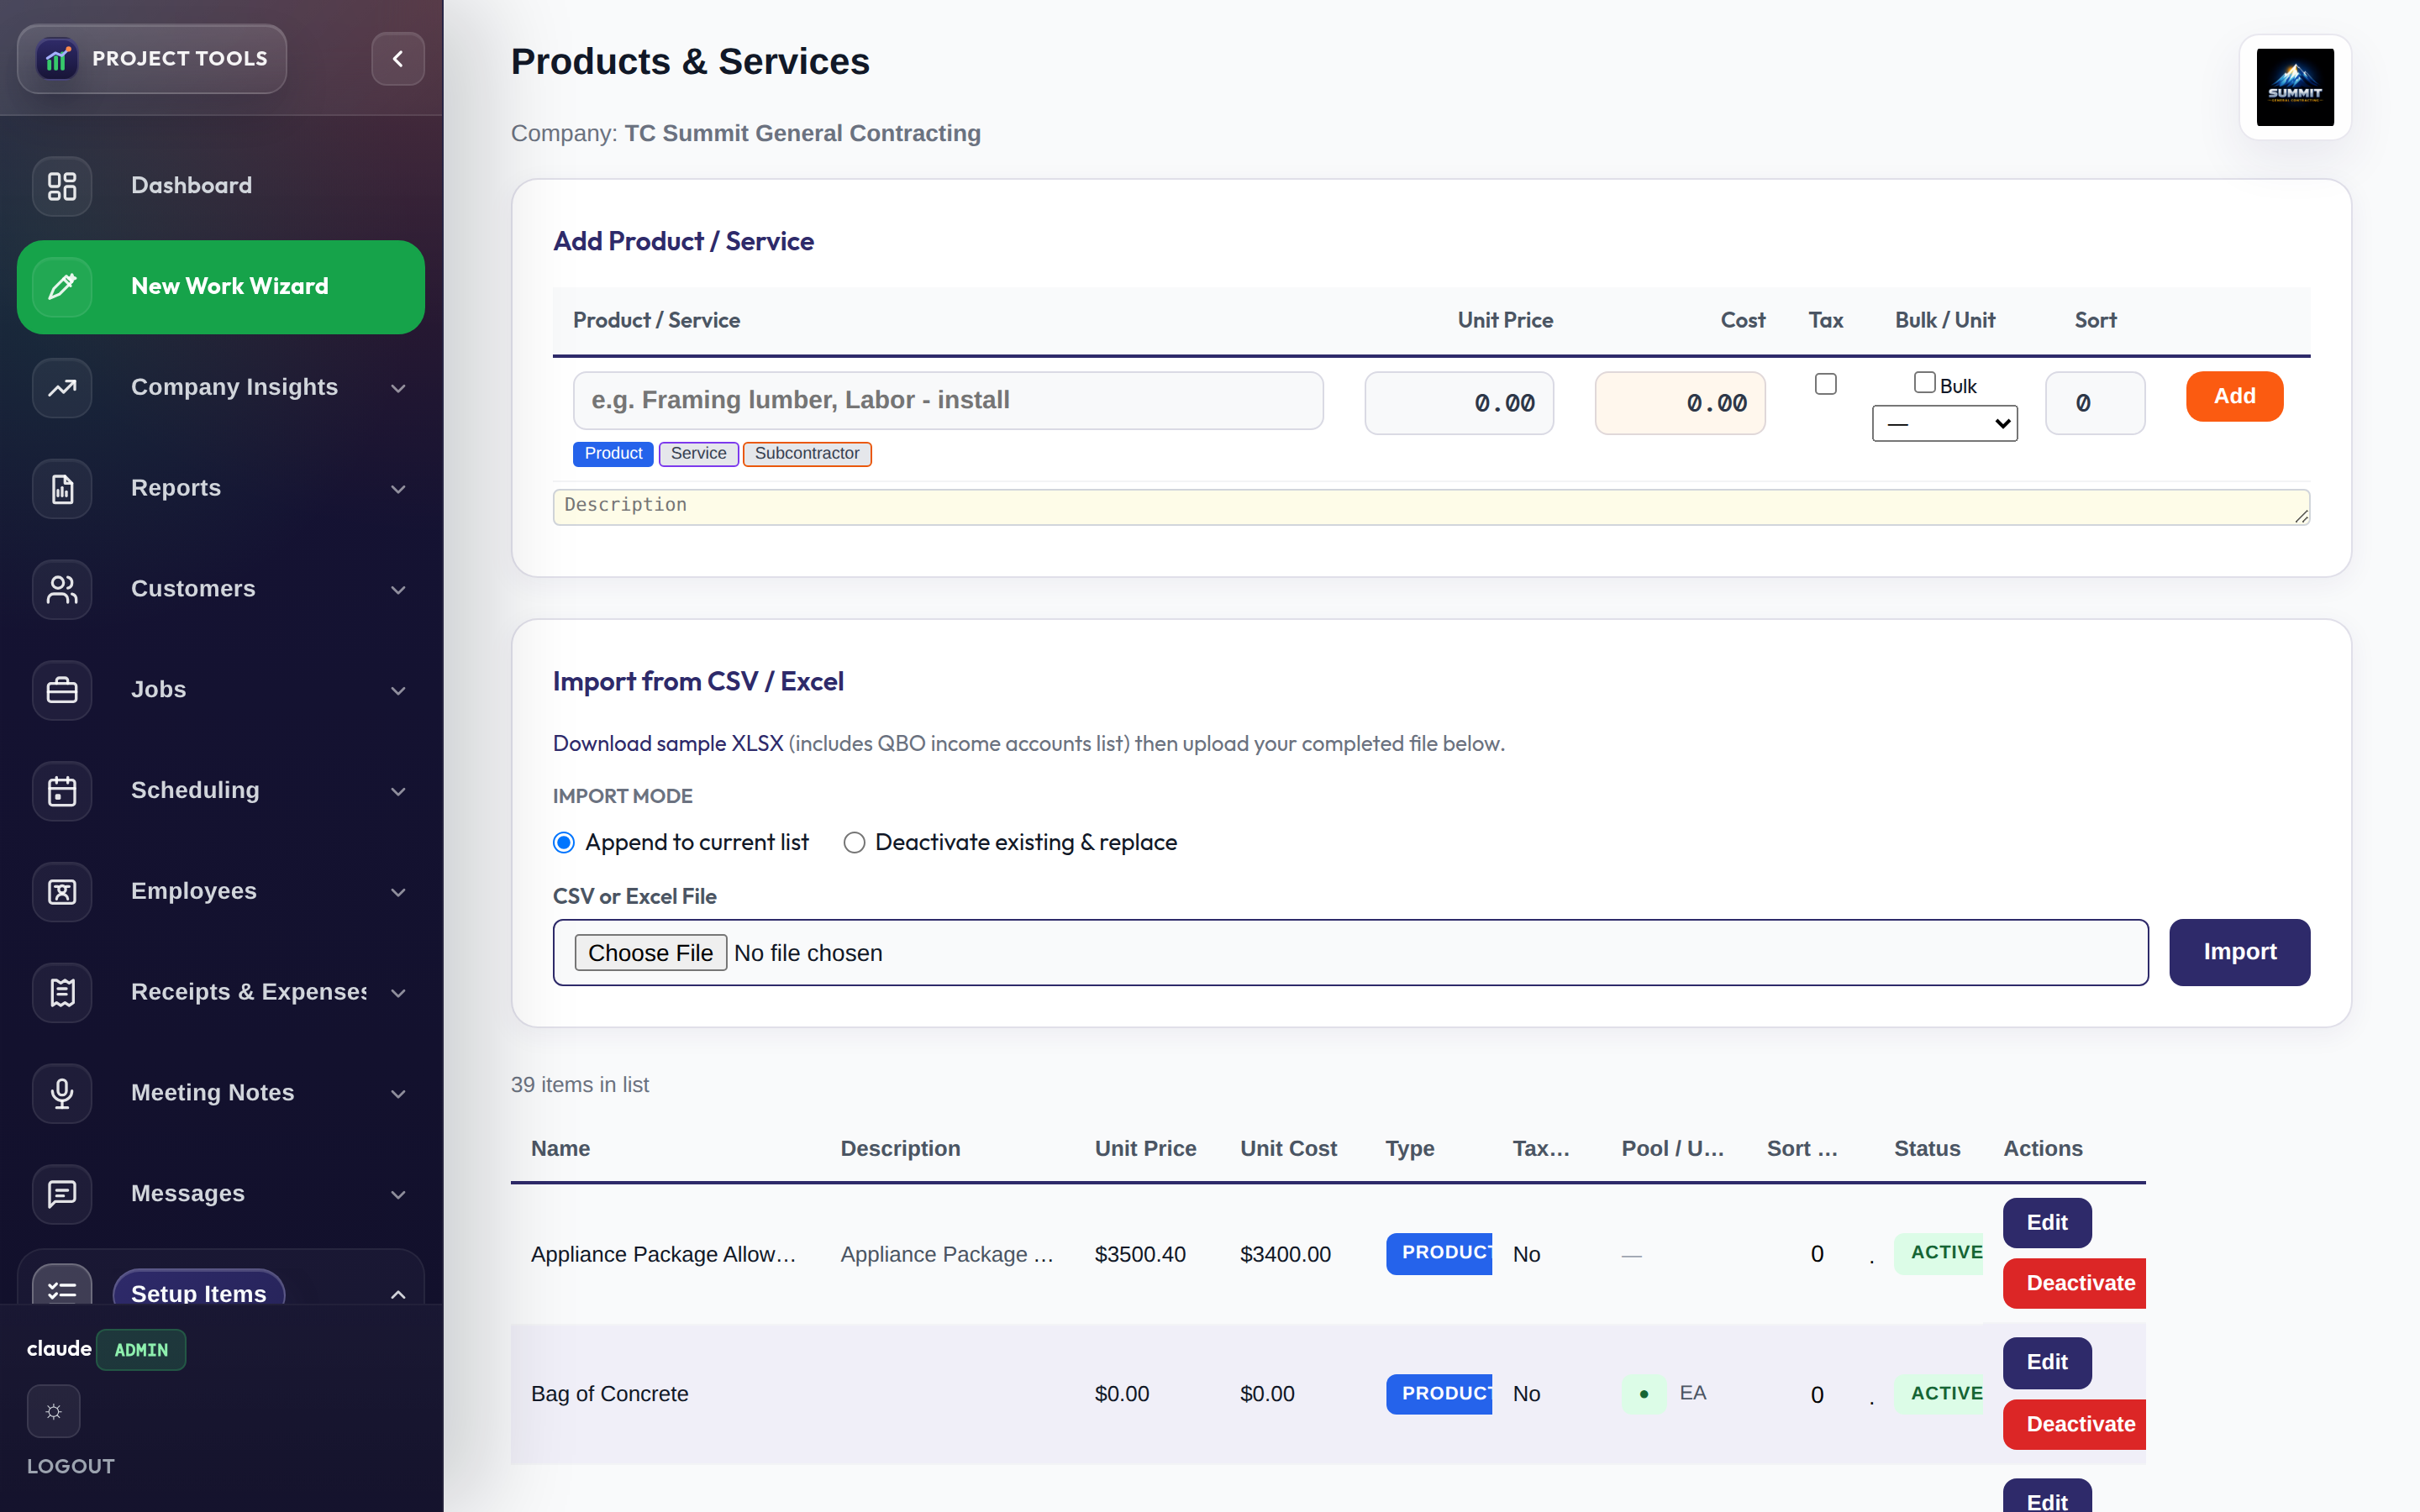Click the Scheduling calendar icon
This screenshot has height=1512, width=2420.
62,791
